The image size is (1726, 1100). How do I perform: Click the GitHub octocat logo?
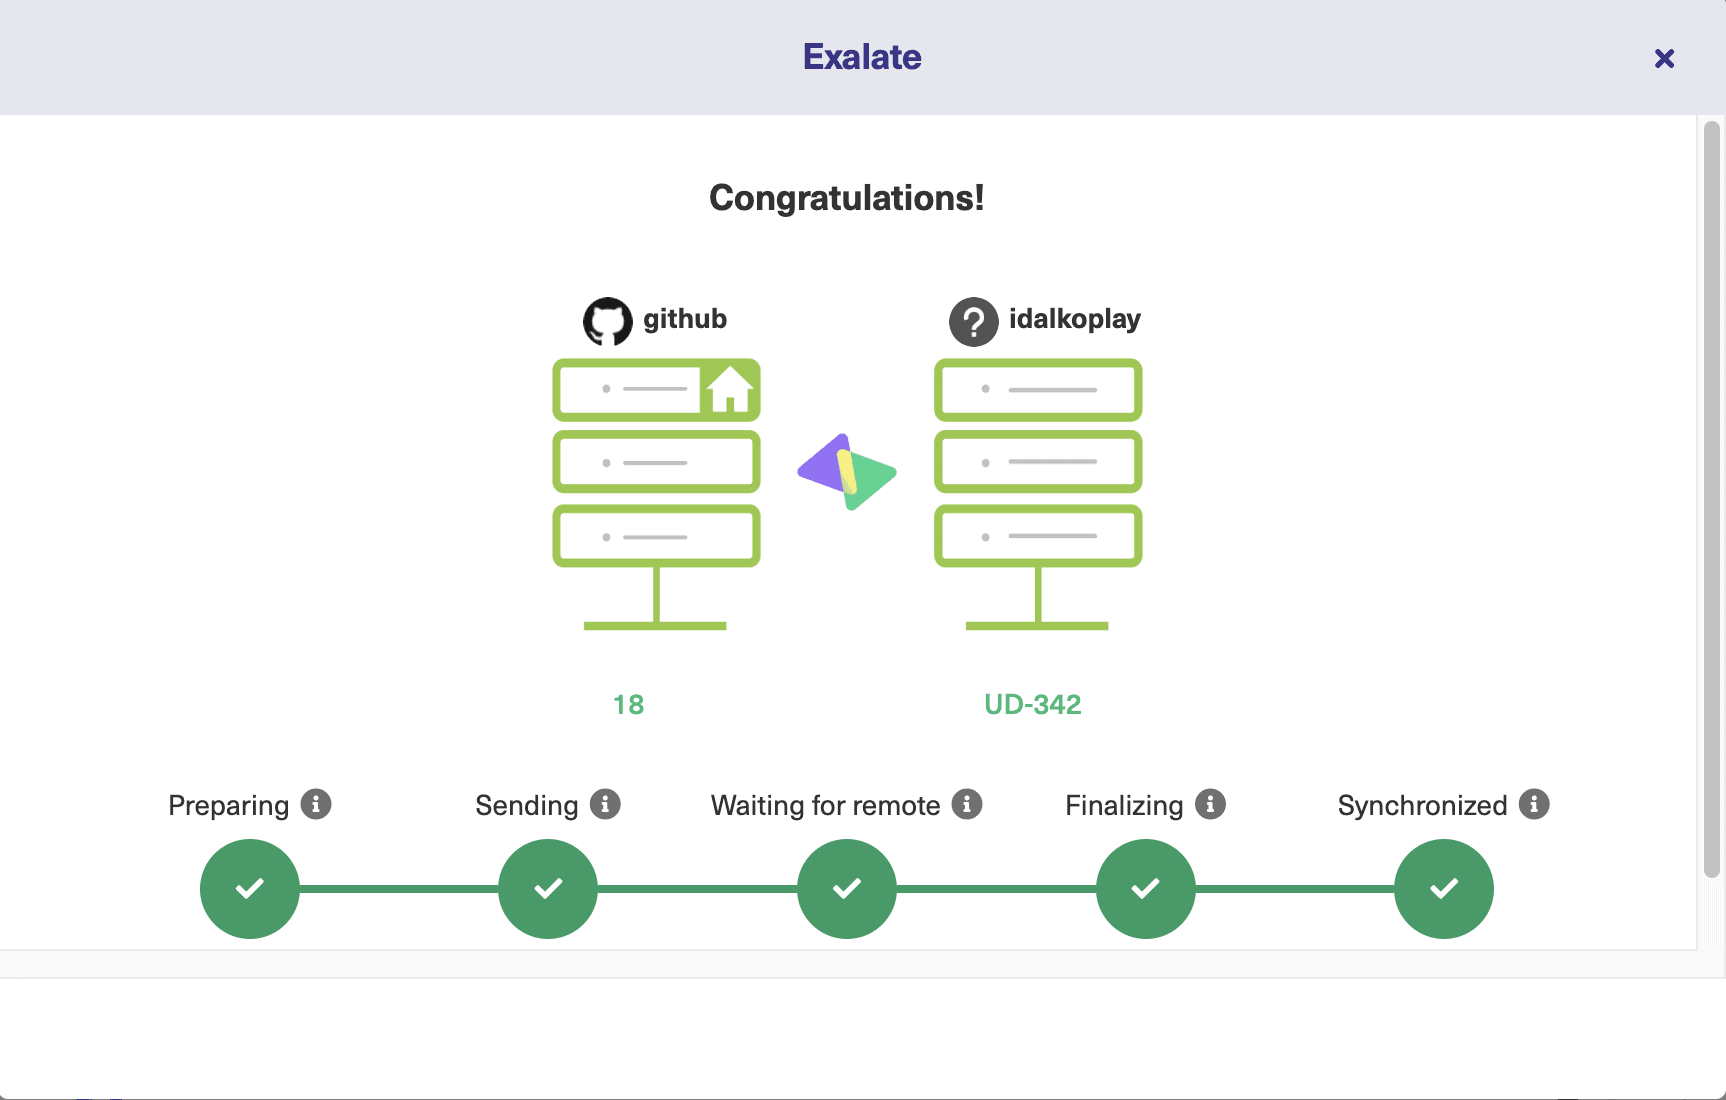click(x=608, y=321)
